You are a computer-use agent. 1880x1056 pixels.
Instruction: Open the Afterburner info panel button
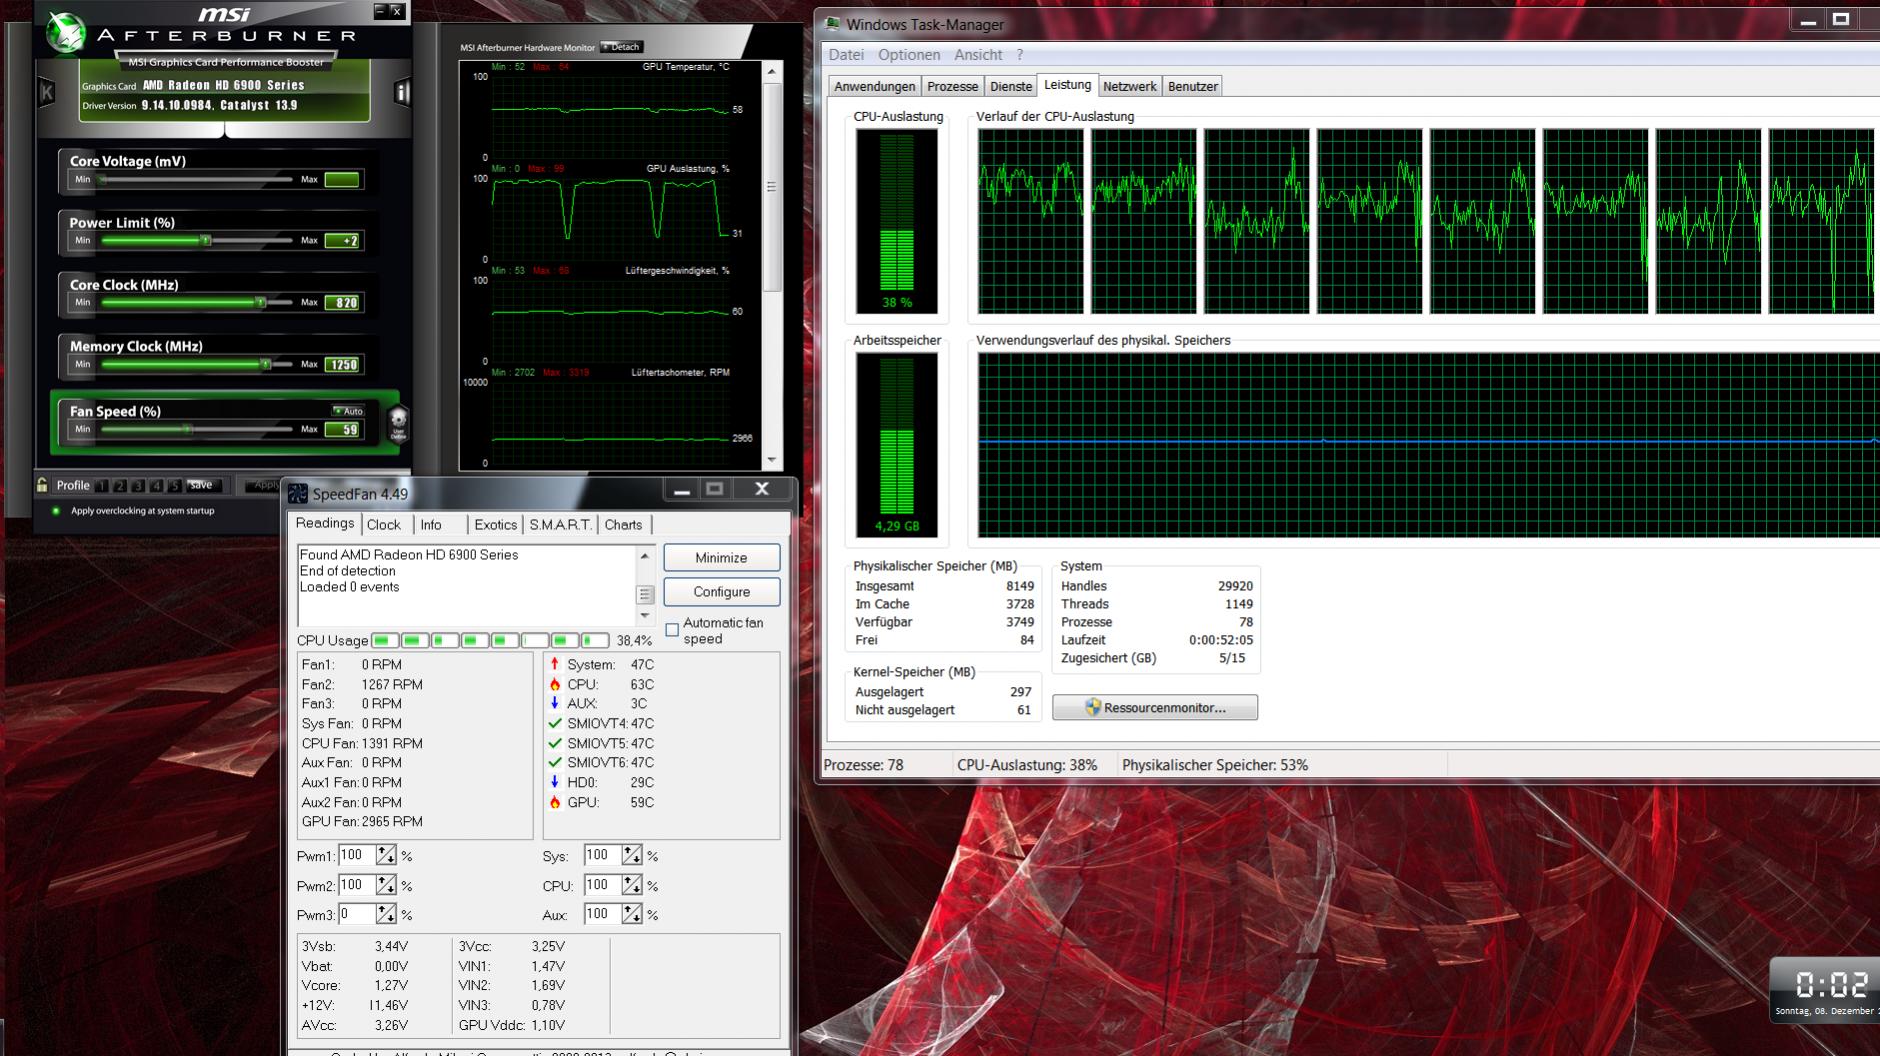click(x=402, y=93)
